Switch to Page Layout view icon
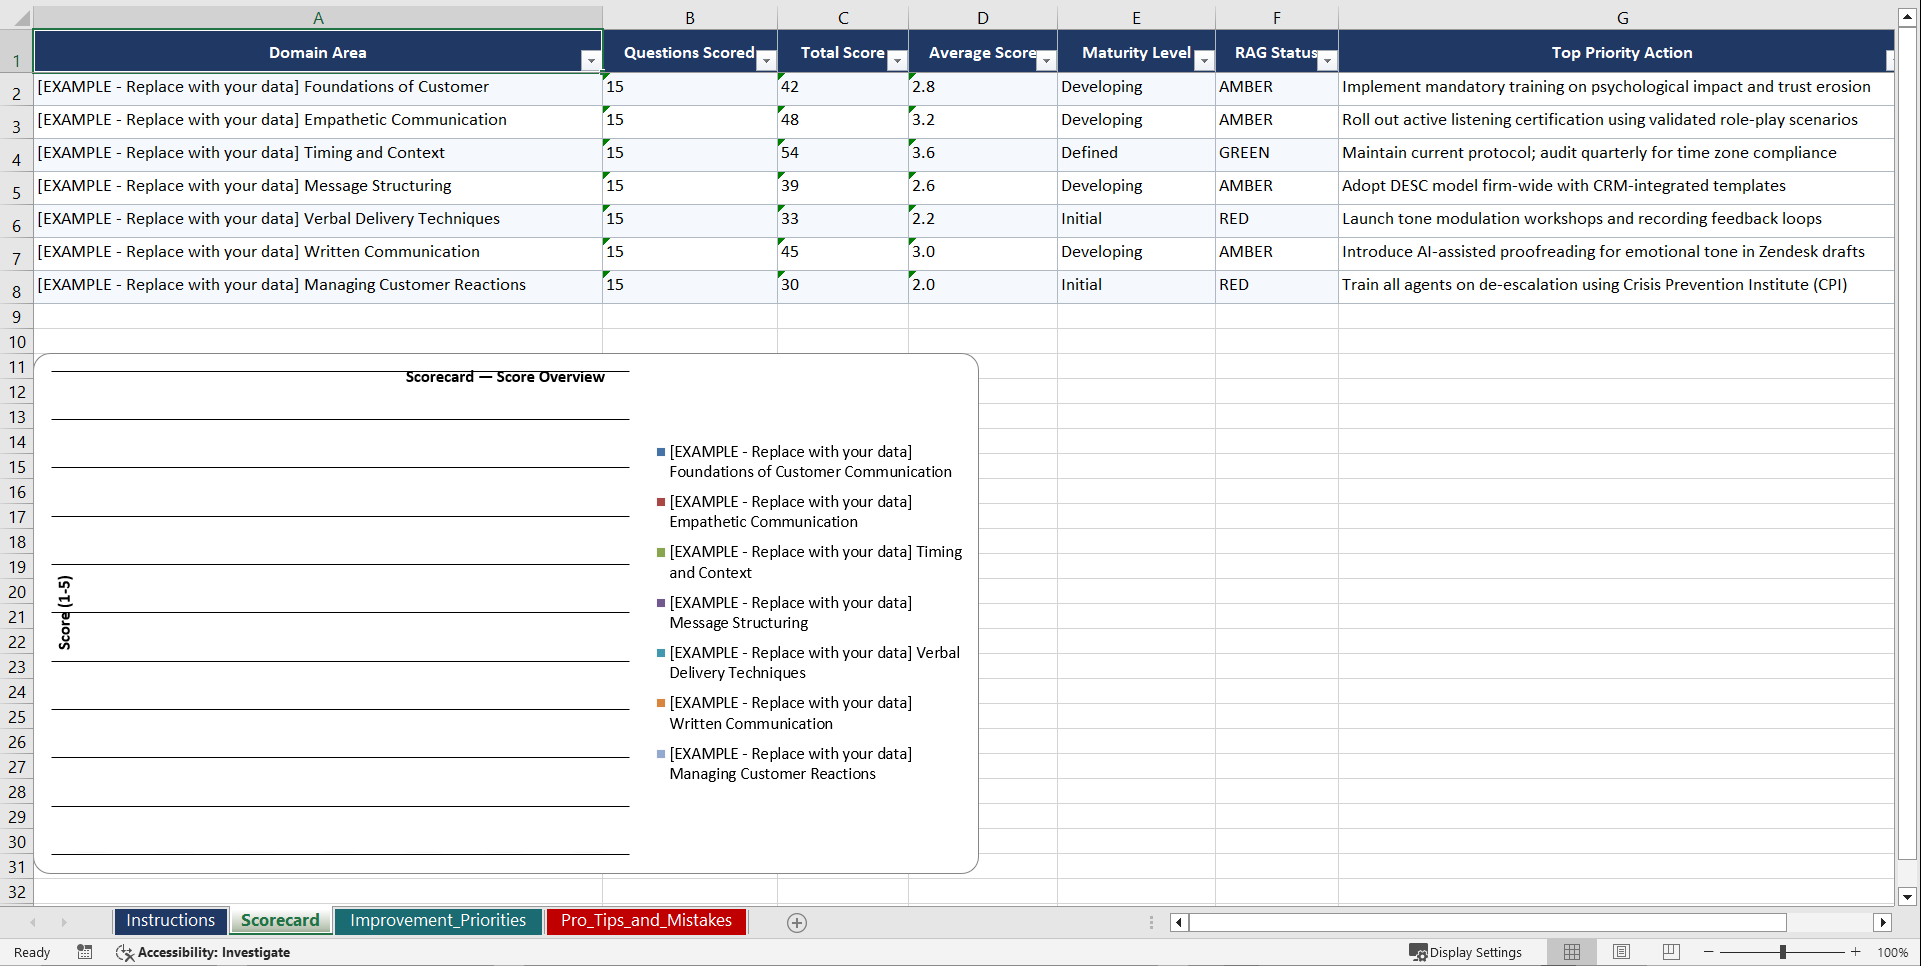Viewport: 1921px width, 966px height. 1621,952
